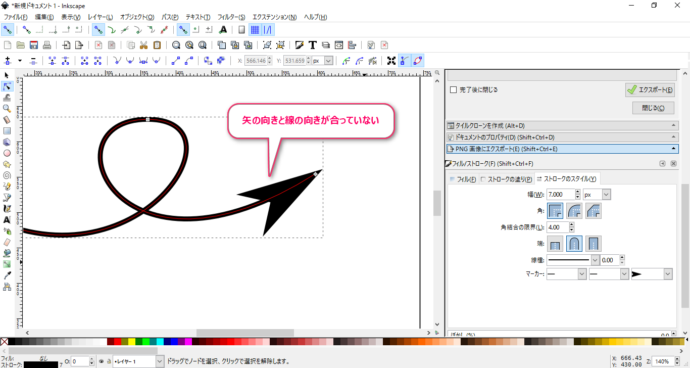Select the Selector arrow tool
The image size is (690, 368).
[x=7, y=75]
